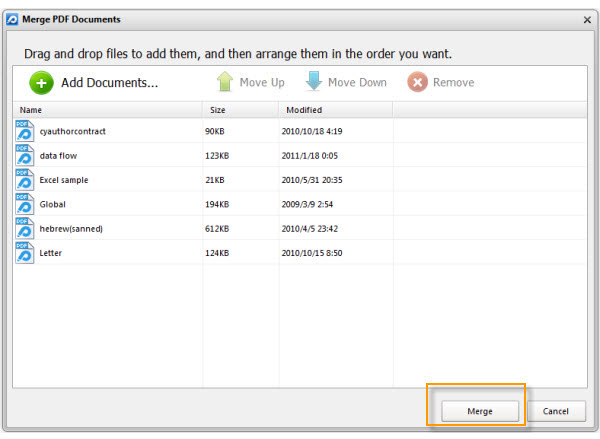Select the 2010/10/15 8:50 modified entry

coord(312,253)
